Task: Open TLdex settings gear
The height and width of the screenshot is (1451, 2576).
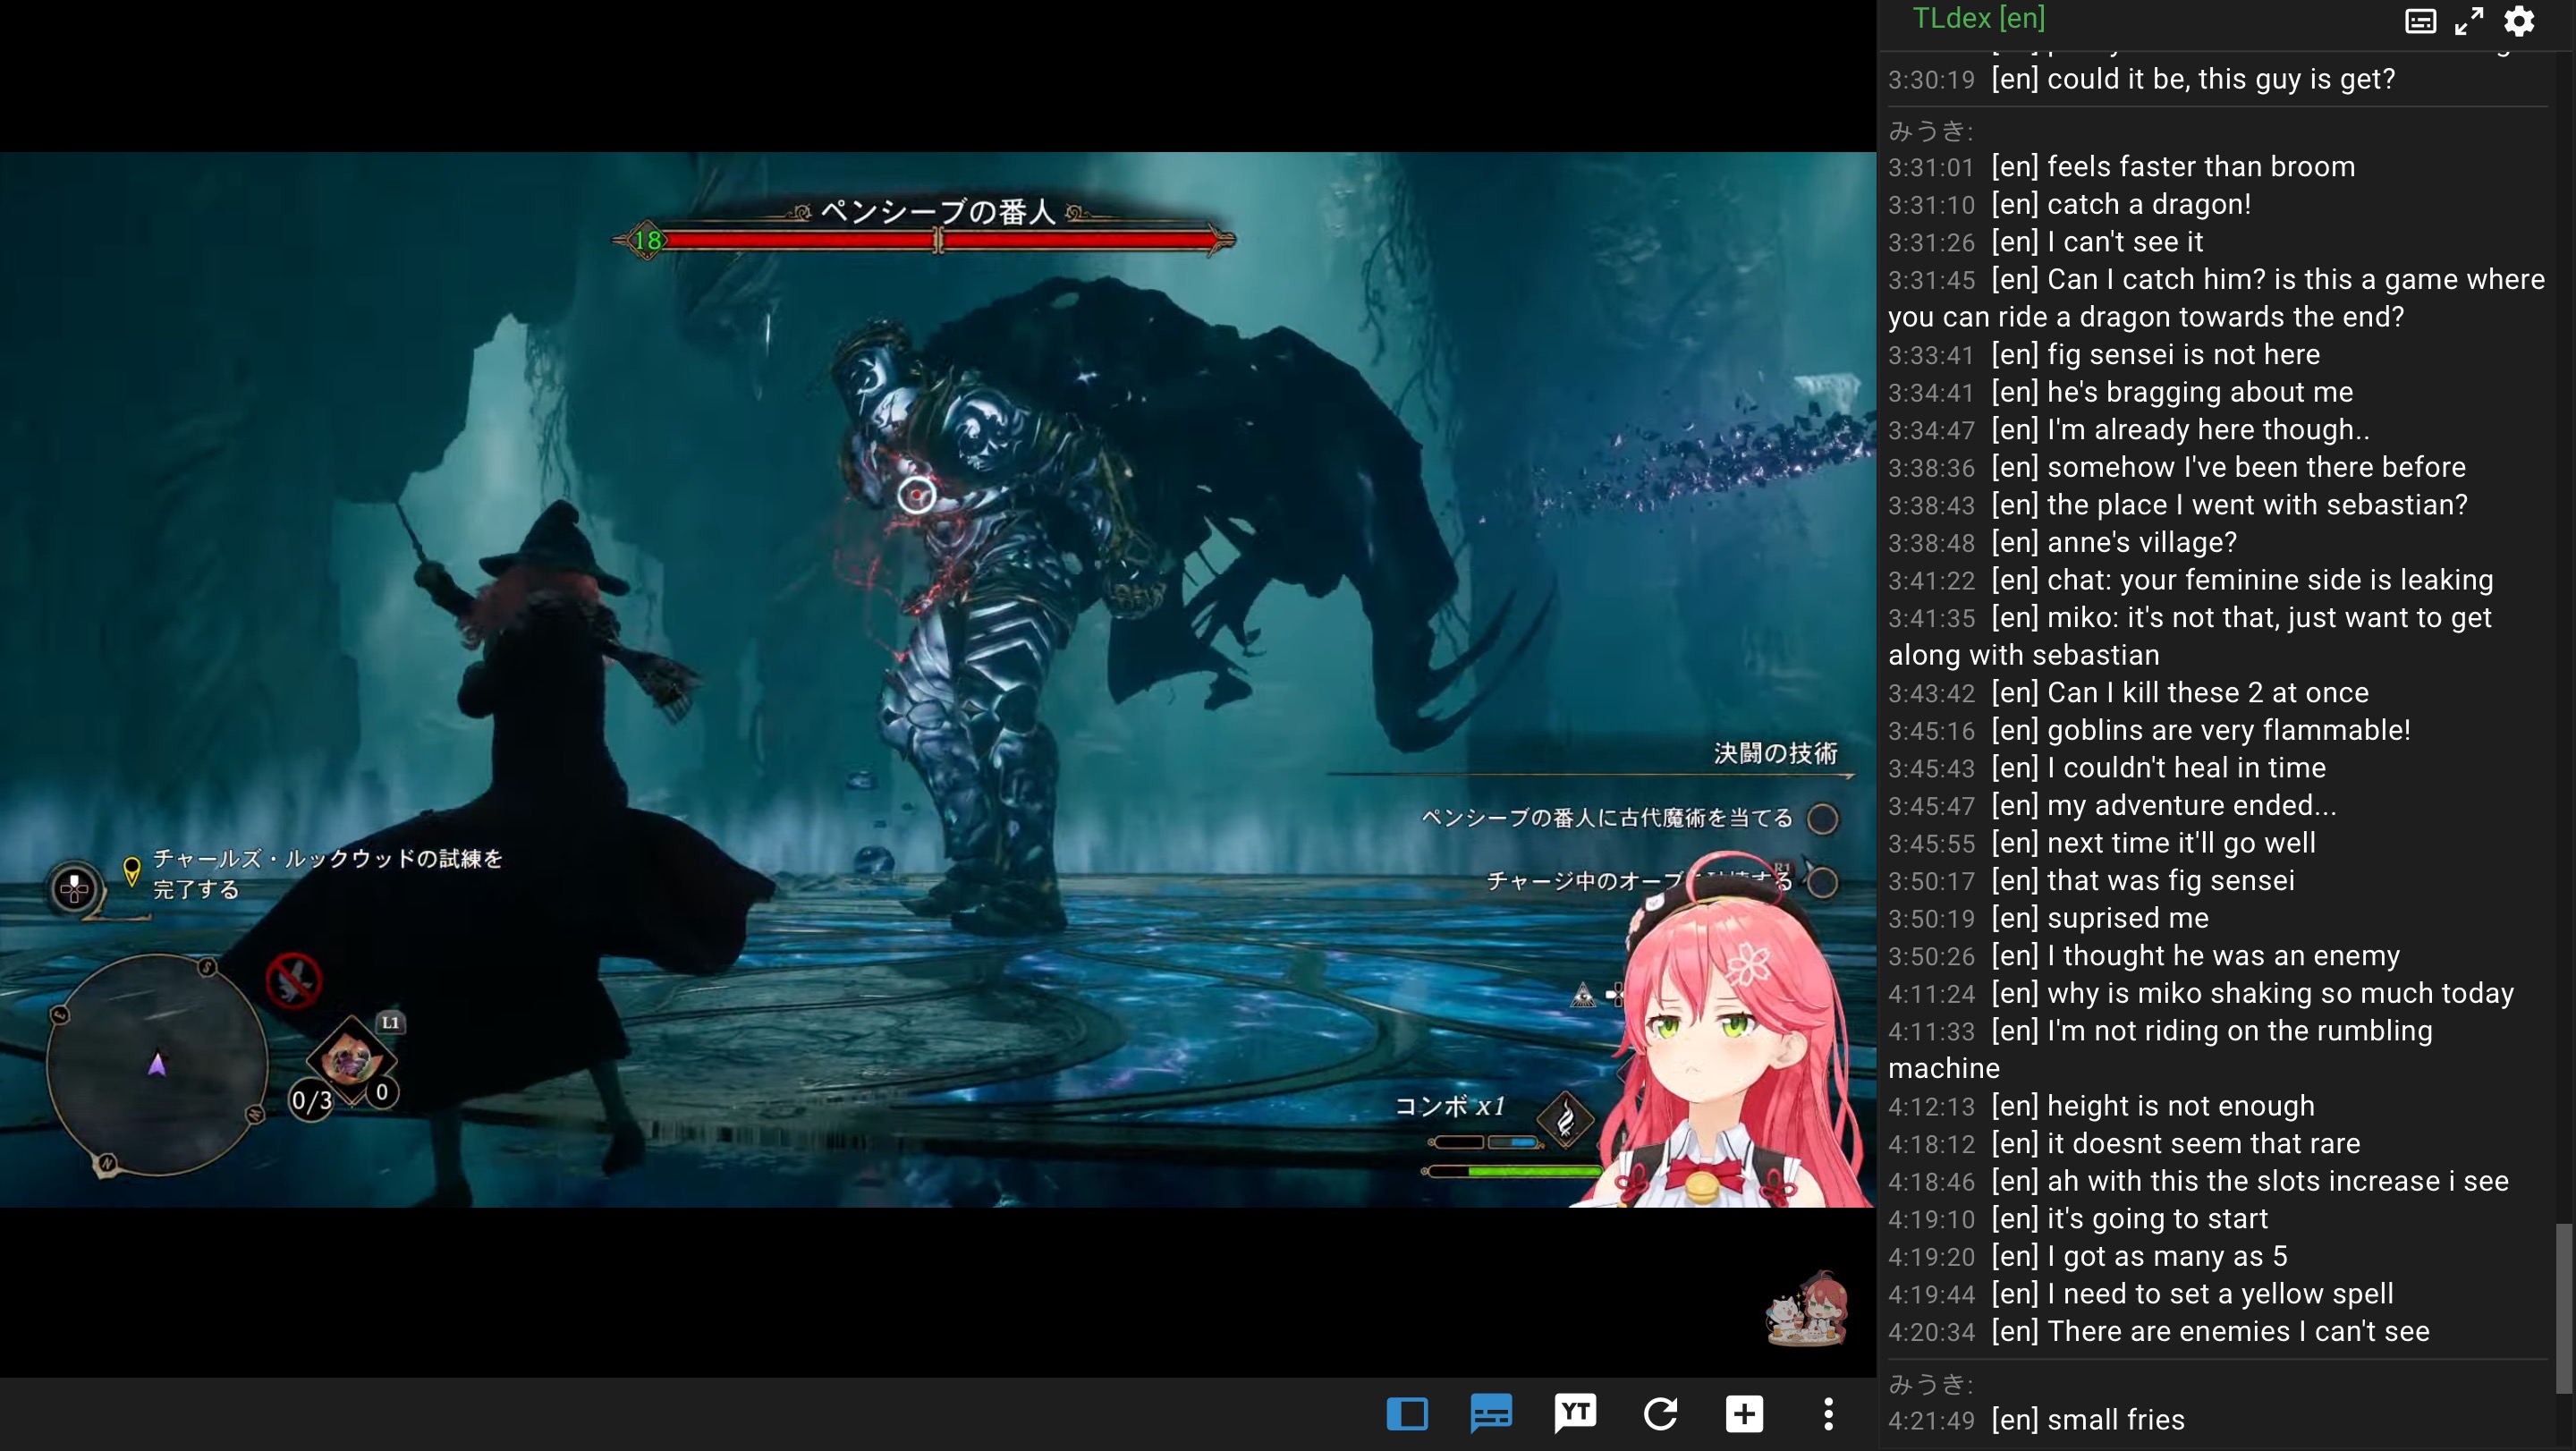Action: (x=2519, y=21)
